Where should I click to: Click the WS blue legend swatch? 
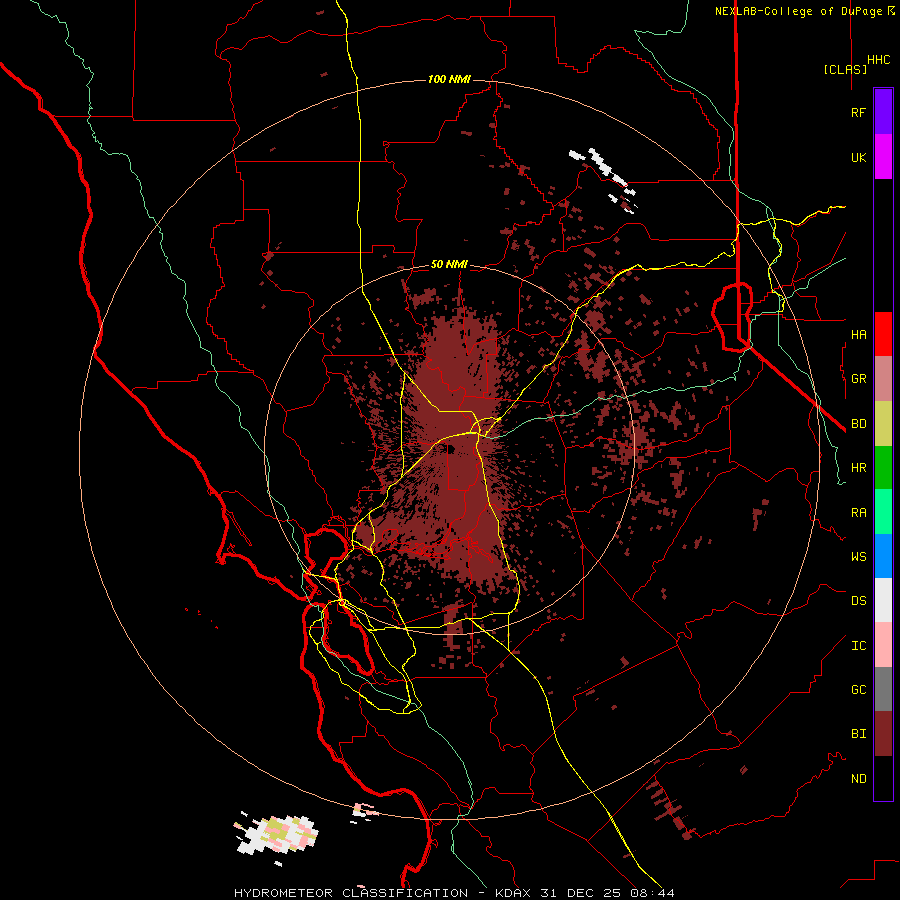(883, 556)
